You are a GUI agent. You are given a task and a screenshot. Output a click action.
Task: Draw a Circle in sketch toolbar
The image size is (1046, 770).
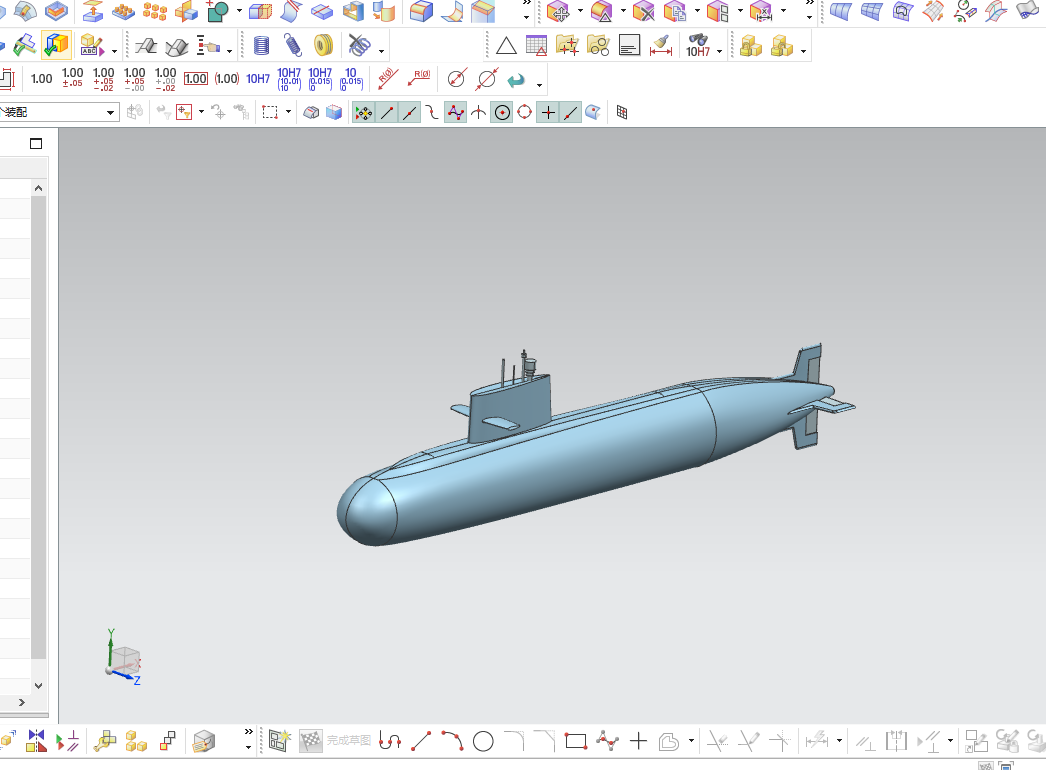(x=483, y=741)
